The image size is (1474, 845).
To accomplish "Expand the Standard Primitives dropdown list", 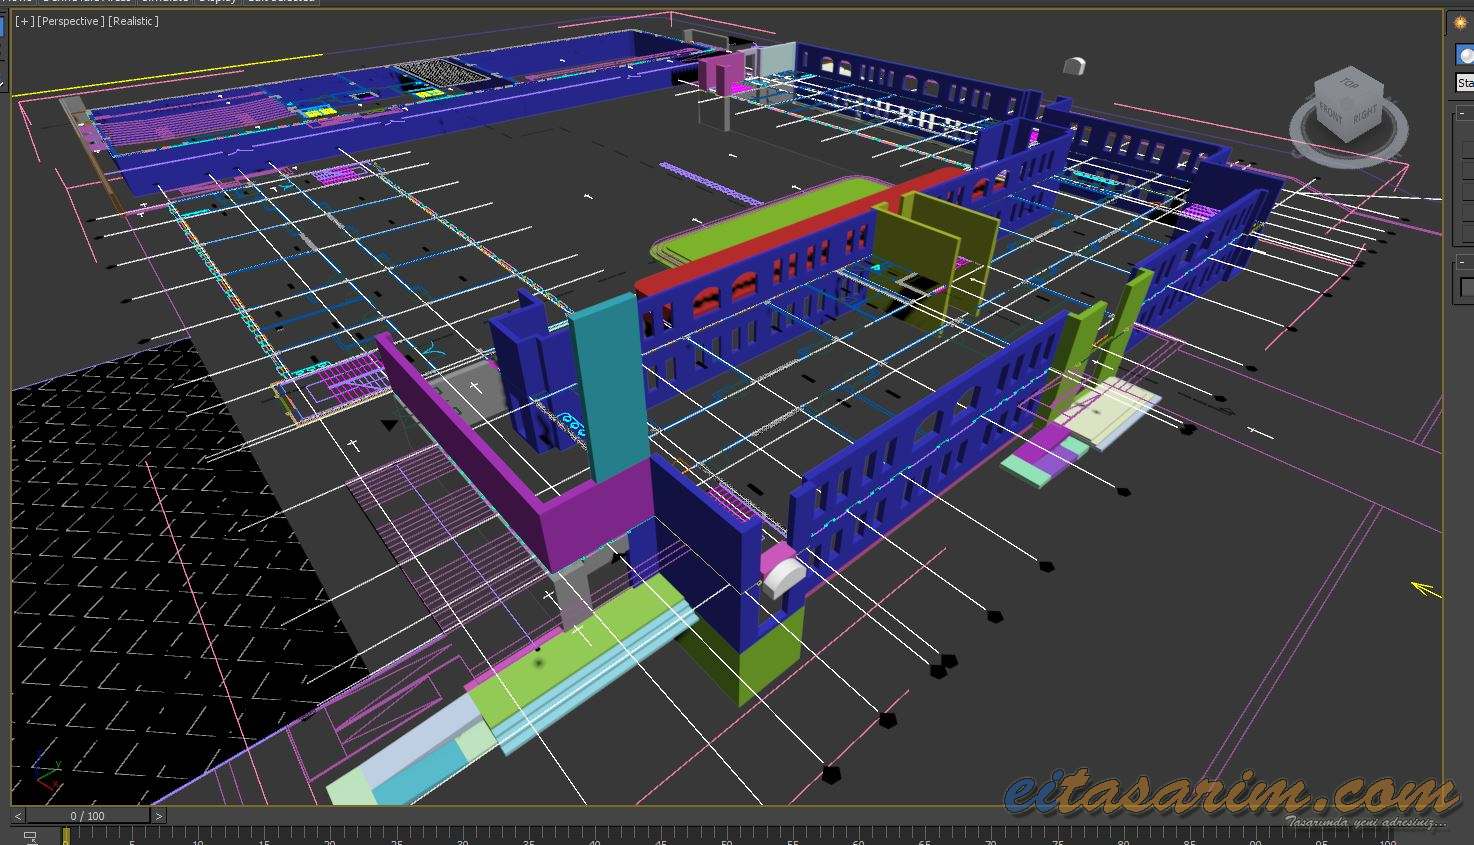I will pos(1465,83).
